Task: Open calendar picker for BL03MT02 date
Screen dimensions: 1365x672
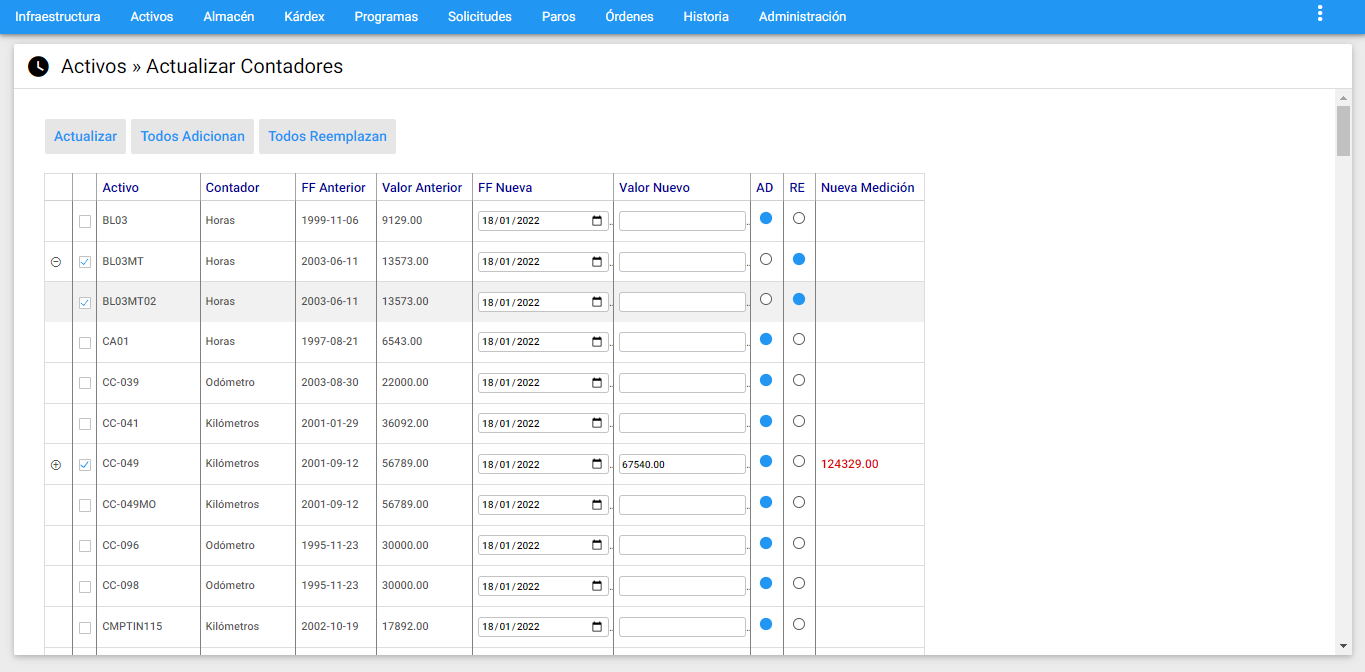Action: coord(597,302)
